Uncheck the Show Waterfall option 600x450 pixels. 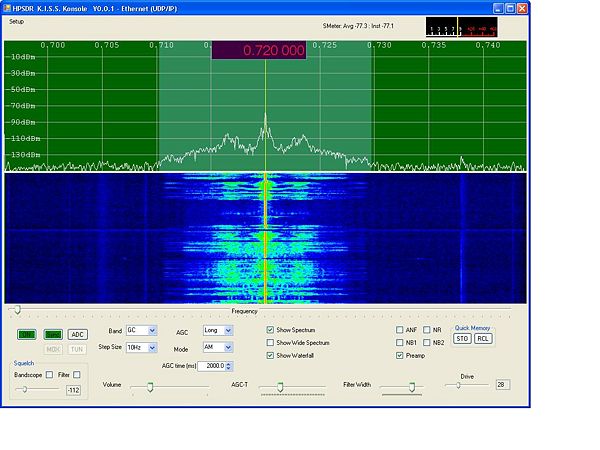tap(271, 355)
